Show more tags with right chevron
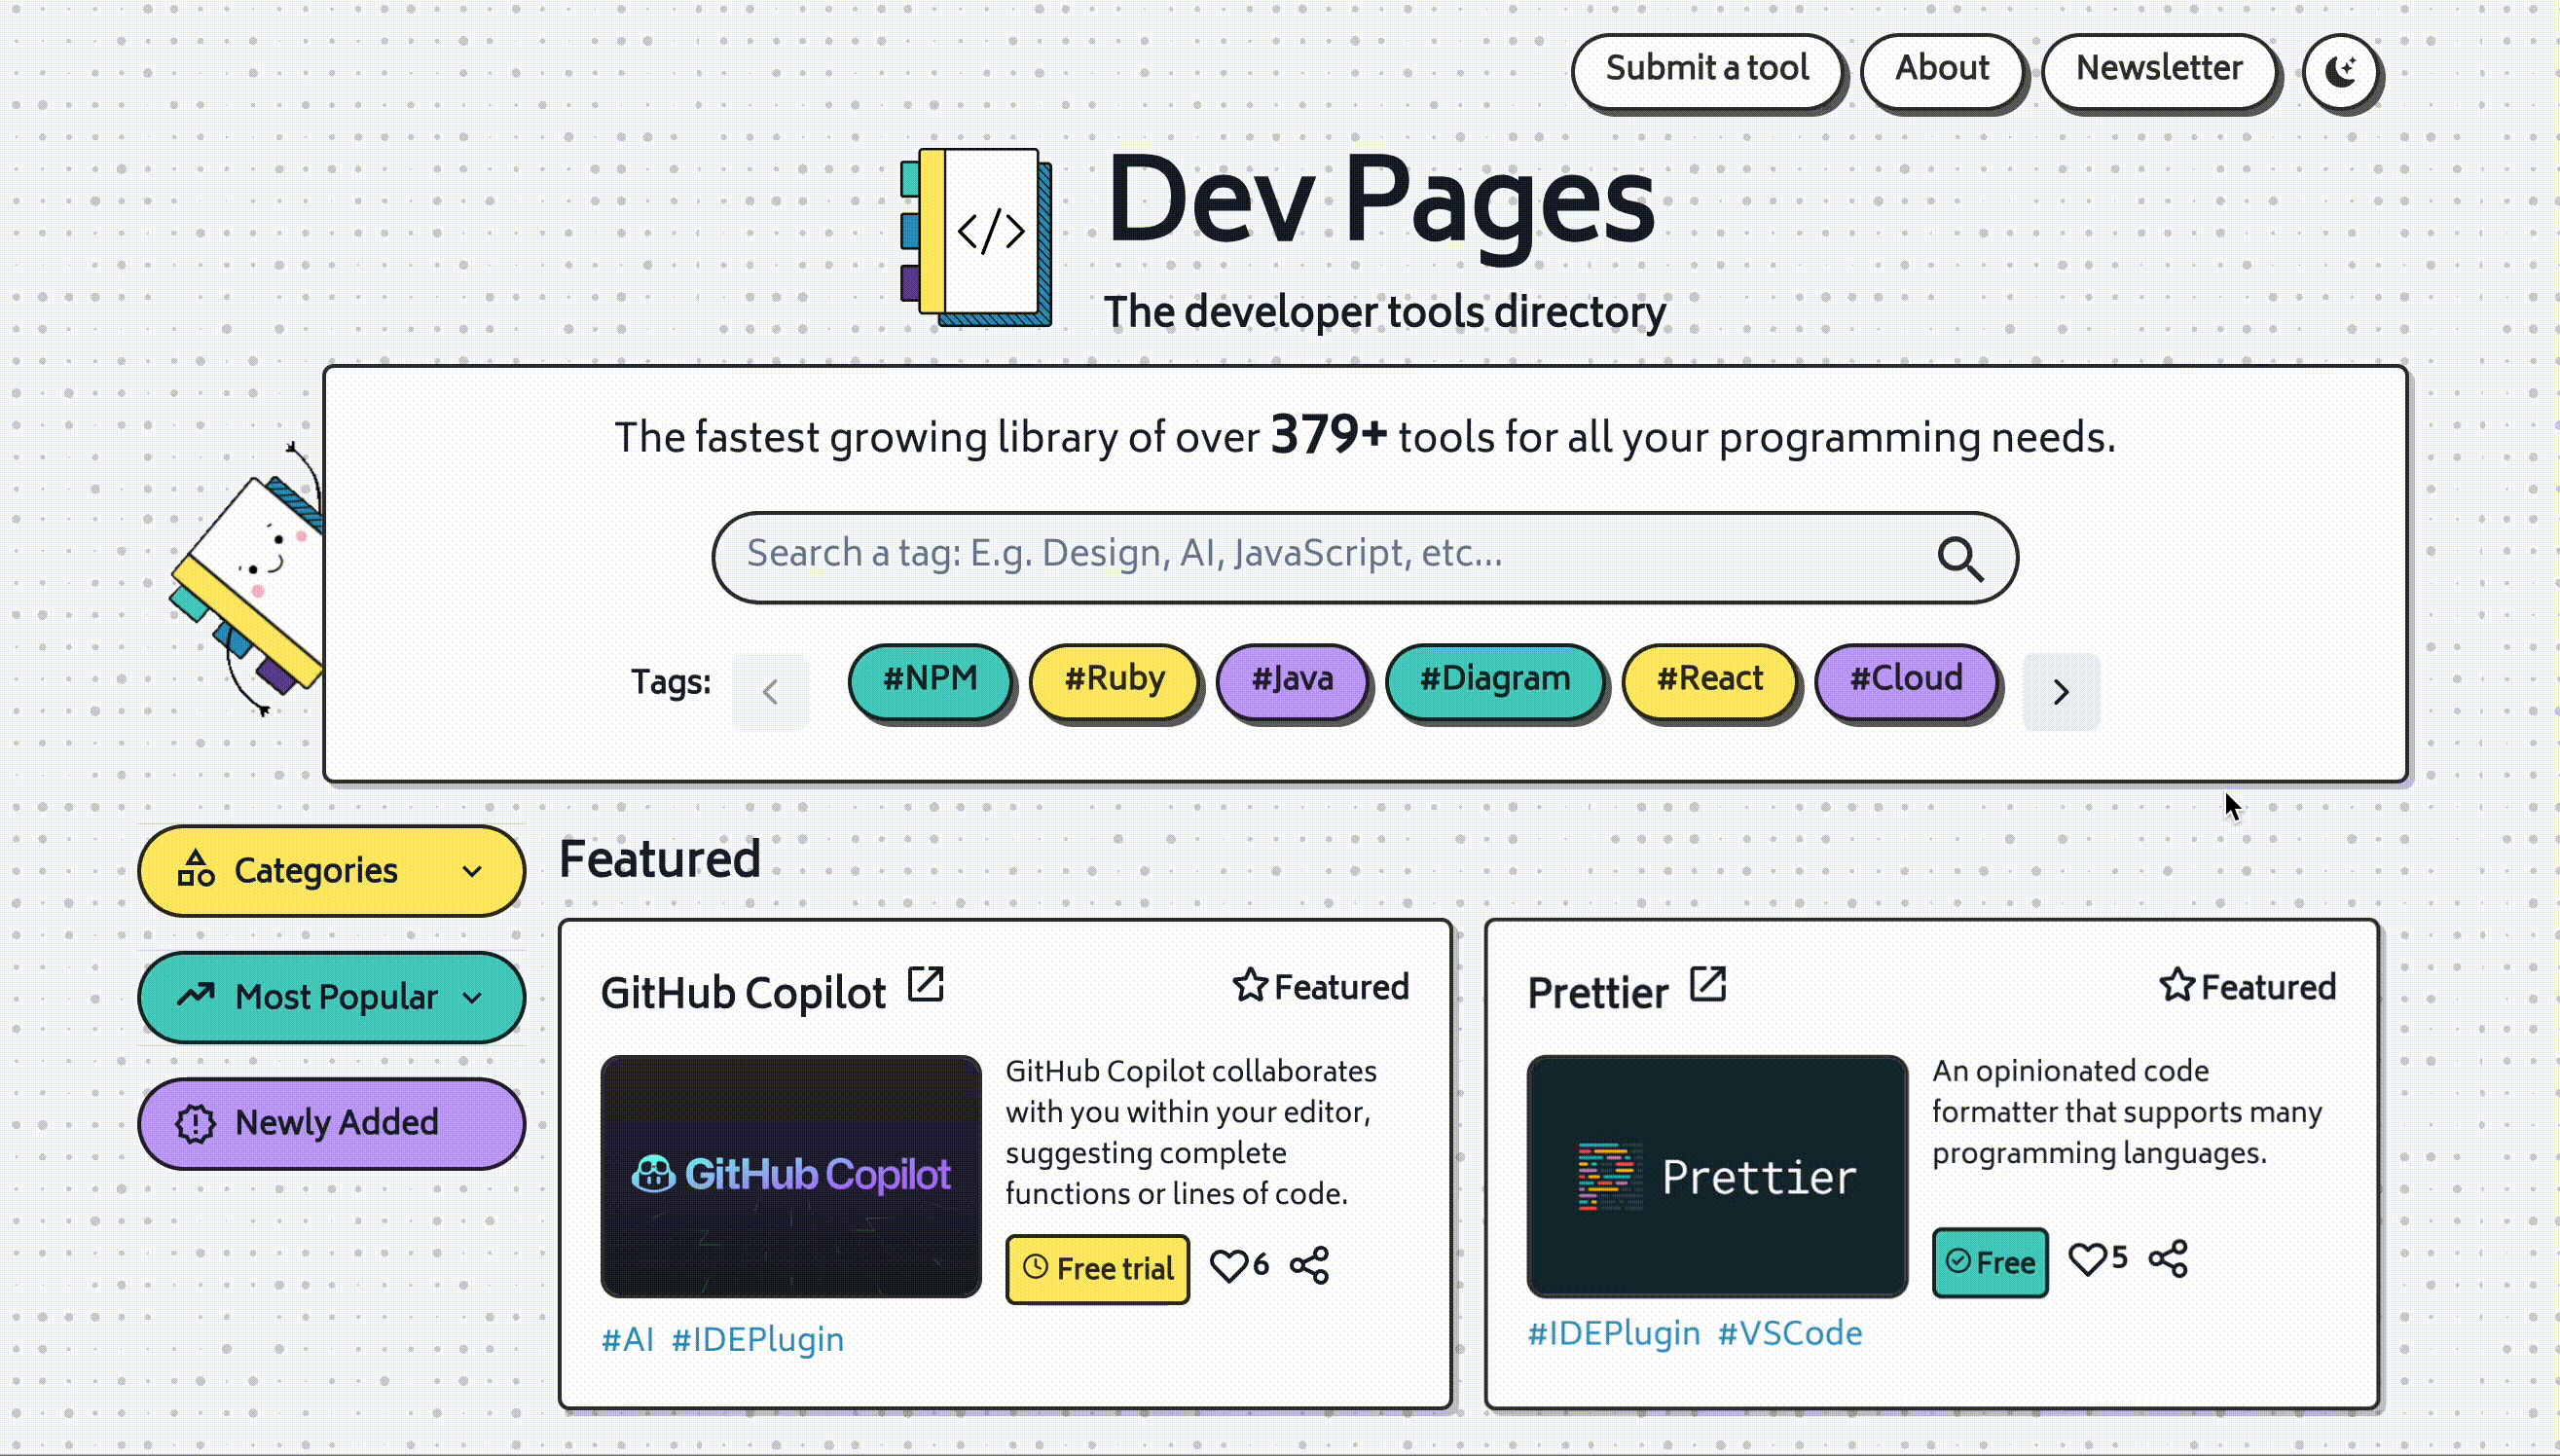The image size is (2560, 1456). coord(2061,692)
